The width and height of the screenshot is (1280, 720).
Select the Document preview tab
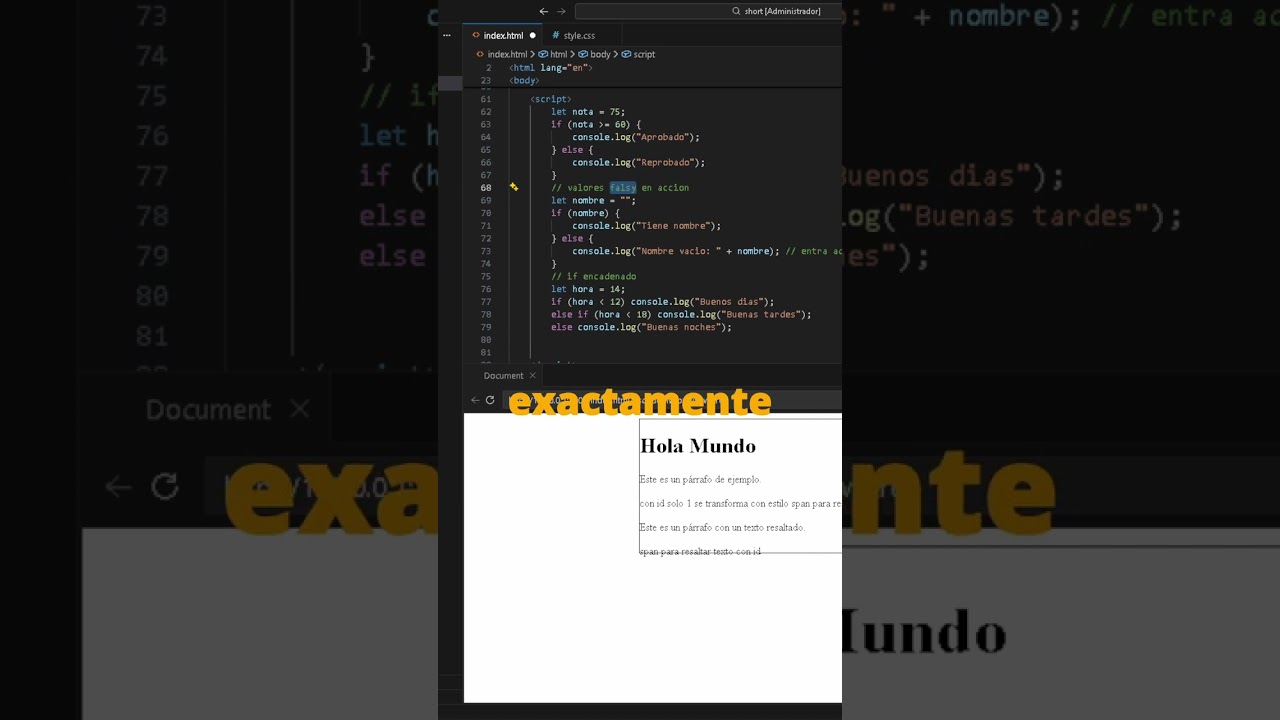(503, 376)
